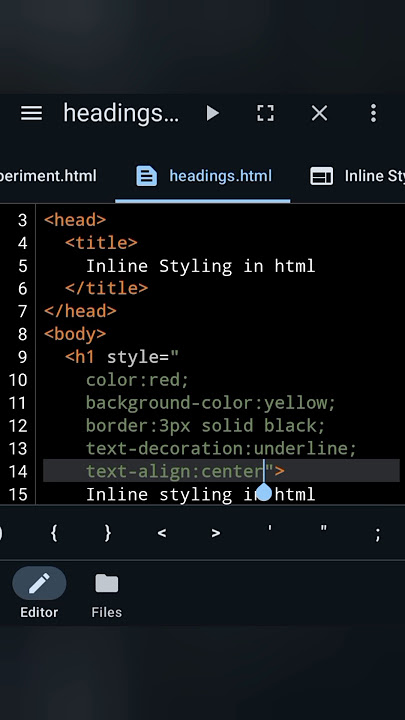Screen dimensions: 405x720
Task: Click the <body> tag
Action: (x=75, y=334)
